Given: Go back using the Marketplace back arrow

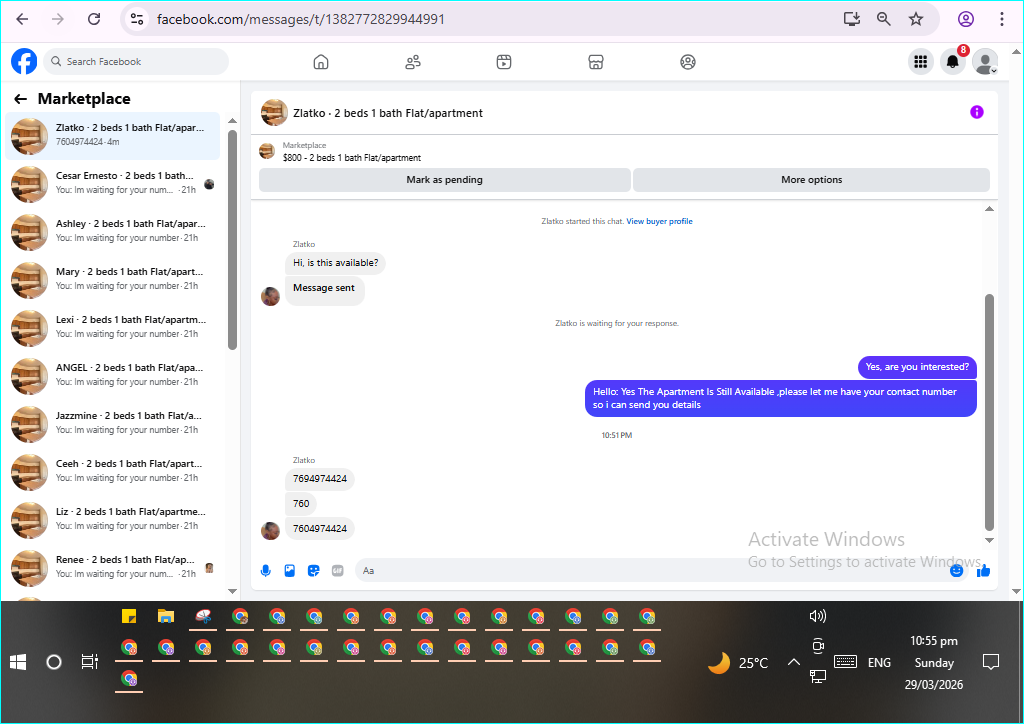Looking at the screenshot, I should coord(21,99).
